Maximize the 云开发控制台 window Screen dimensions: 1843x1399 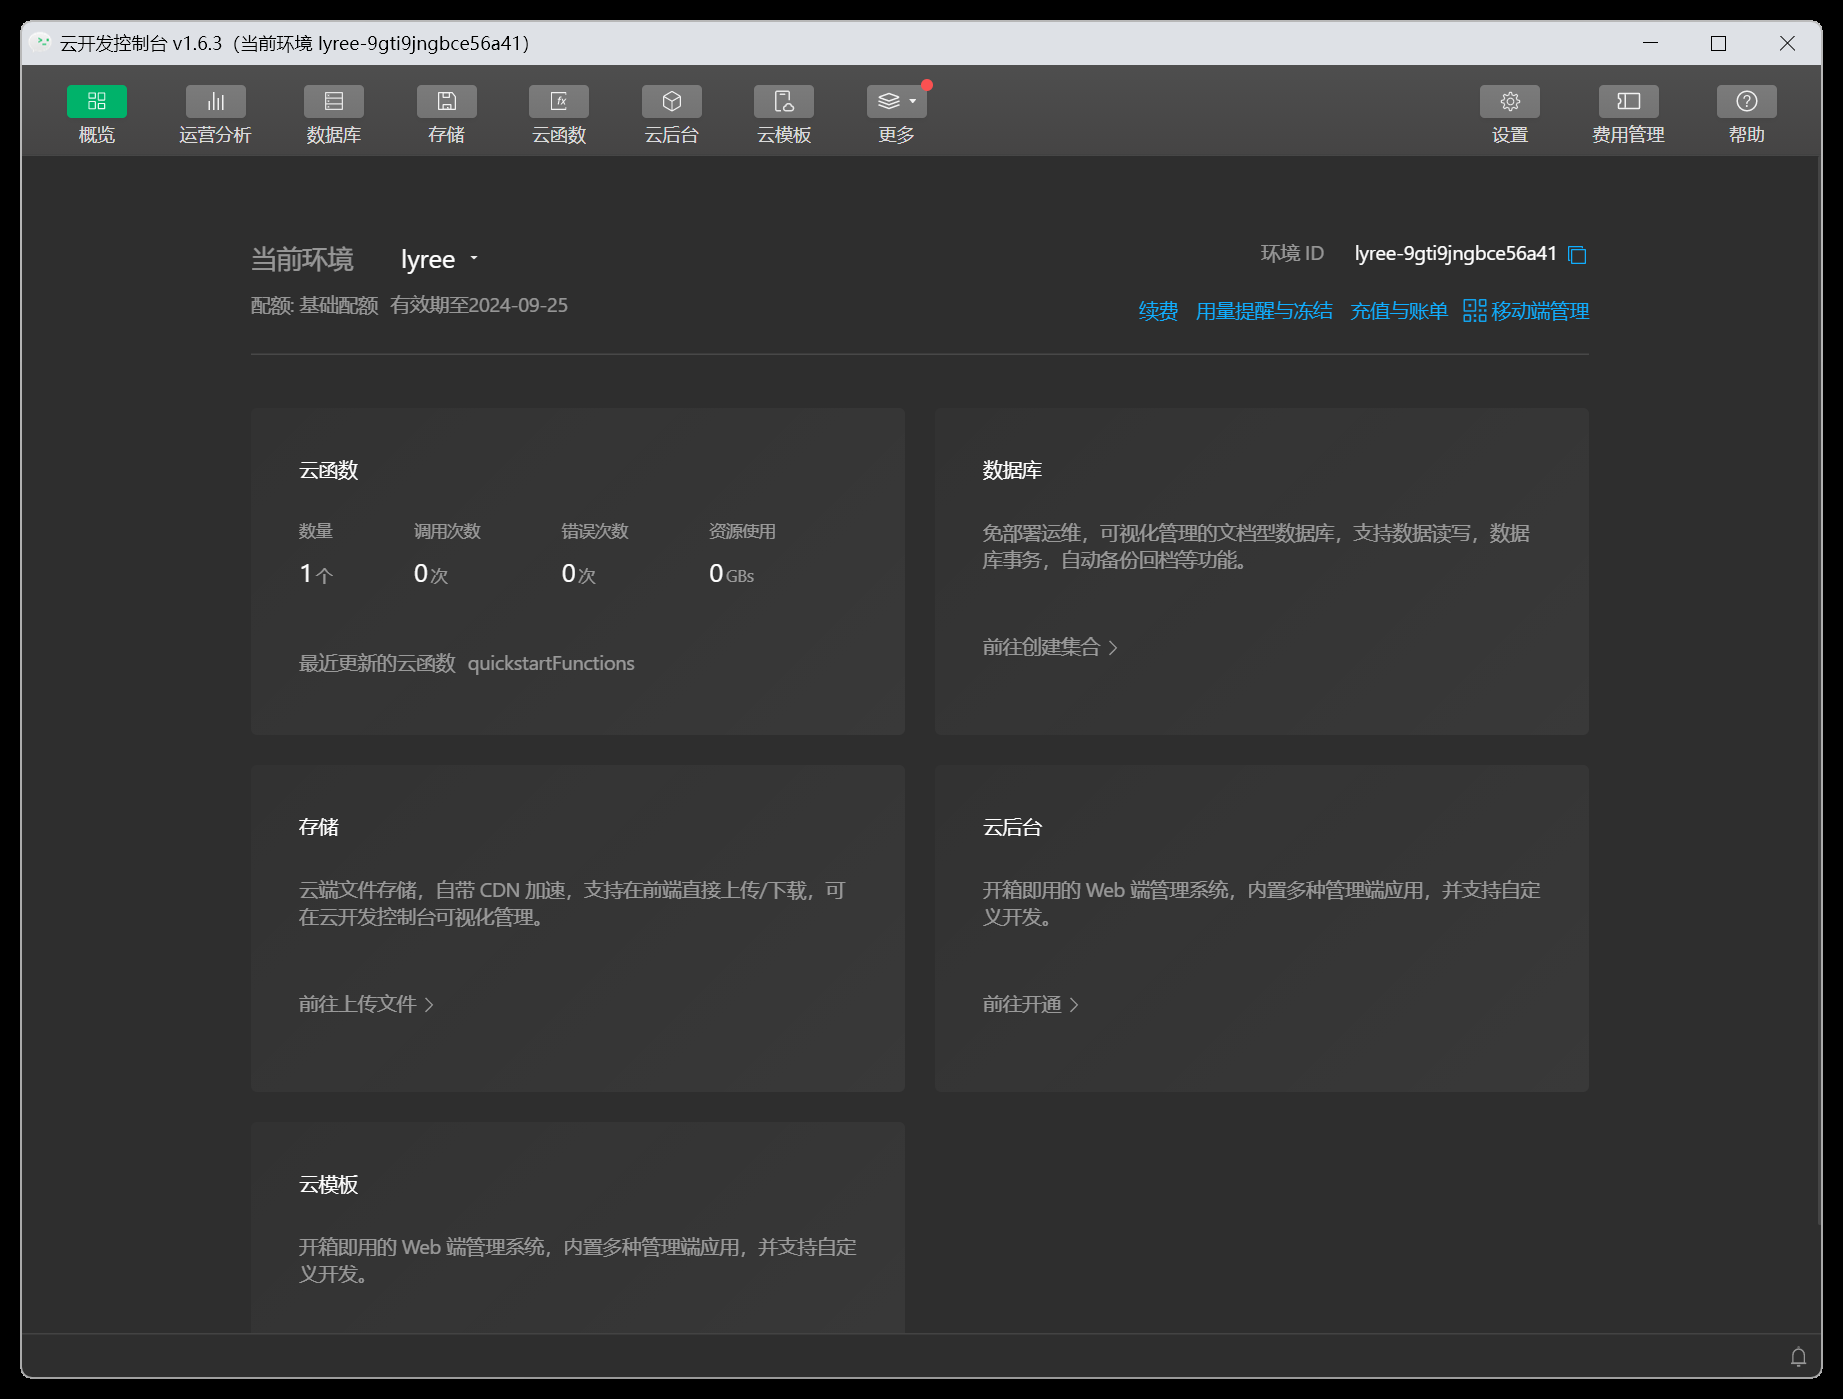[x=1718, y=43]
